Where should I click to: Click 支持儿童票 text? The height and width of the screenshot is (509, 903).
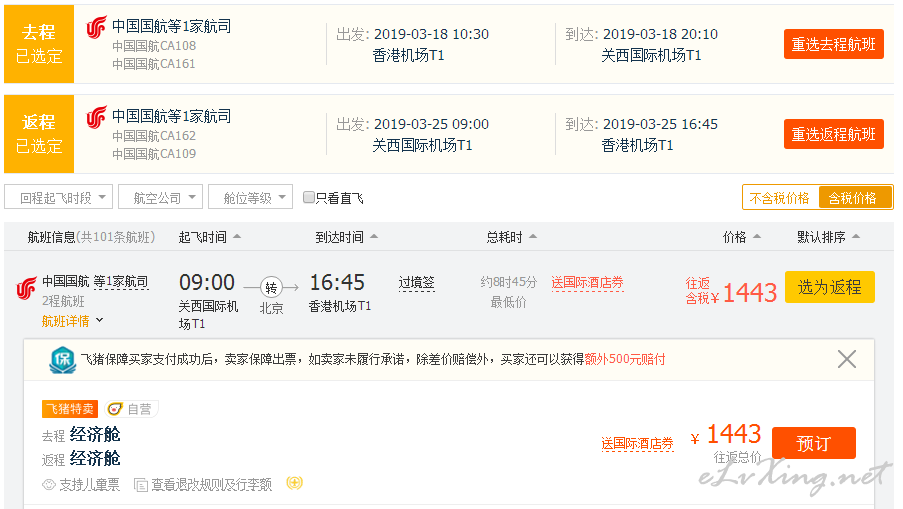tap(89, 485)
